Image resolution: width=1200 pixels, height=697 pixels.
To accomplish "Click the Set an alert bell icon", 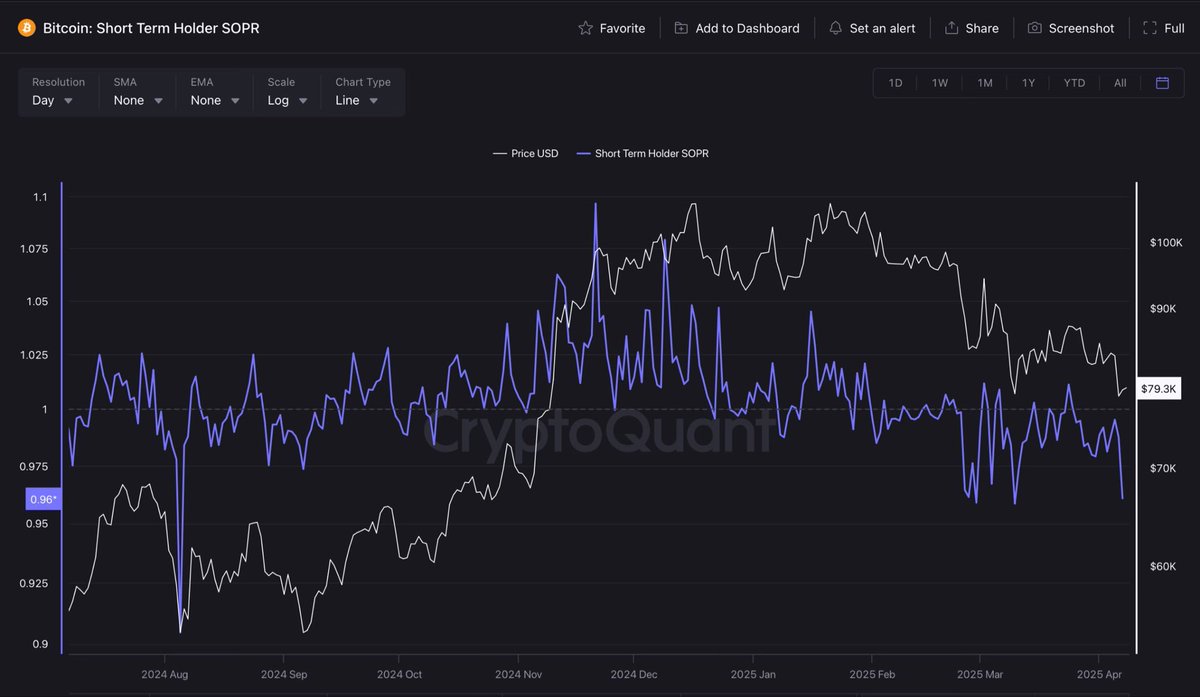I will pos(836,28).
